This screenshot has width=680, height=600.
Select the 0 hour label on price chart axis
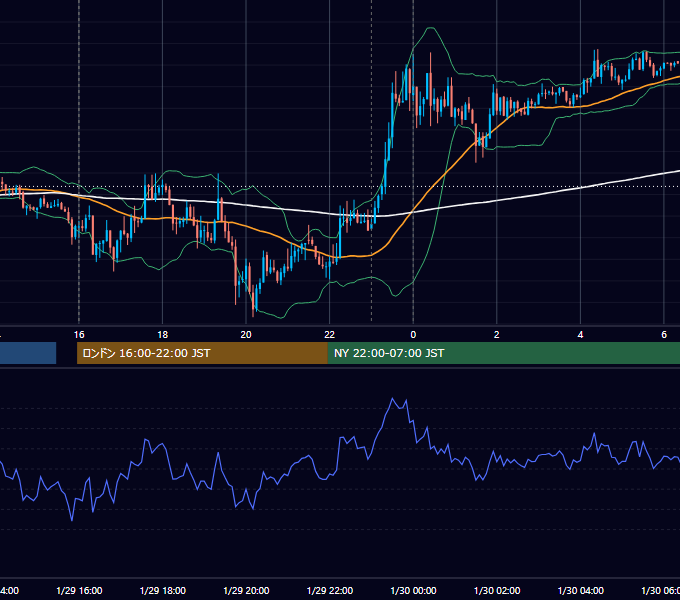coord(413,335)
